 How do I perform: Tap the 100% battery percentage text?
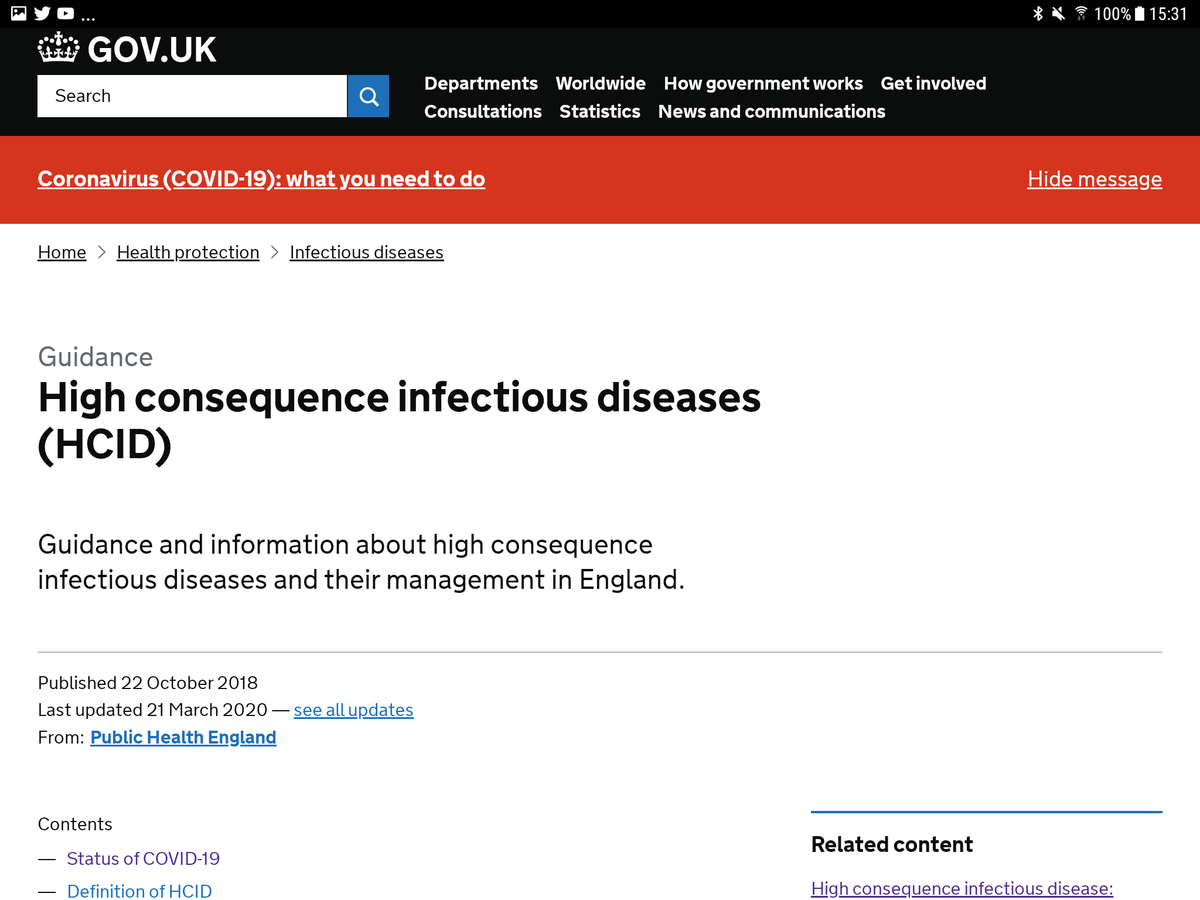1112,13
